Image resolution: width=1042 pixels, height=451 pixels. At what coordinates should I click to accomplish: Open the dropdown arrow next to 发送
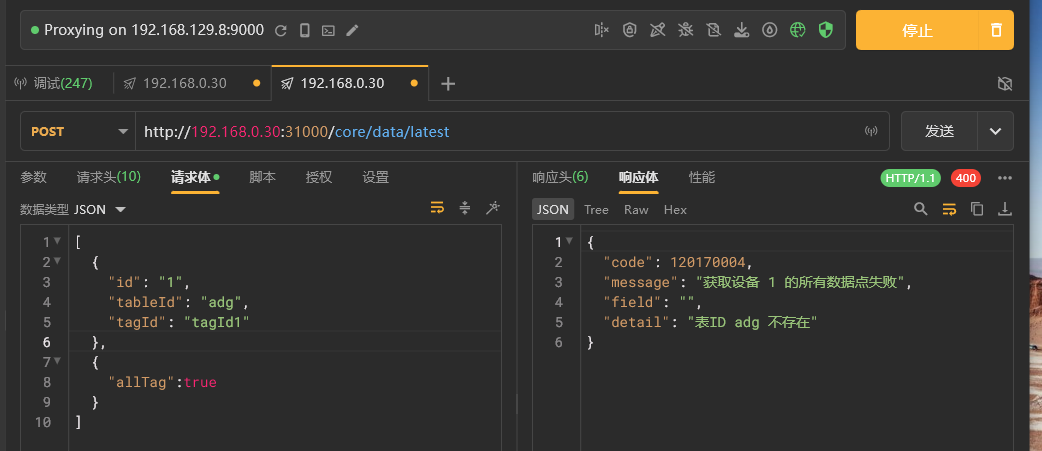(995, 131)
